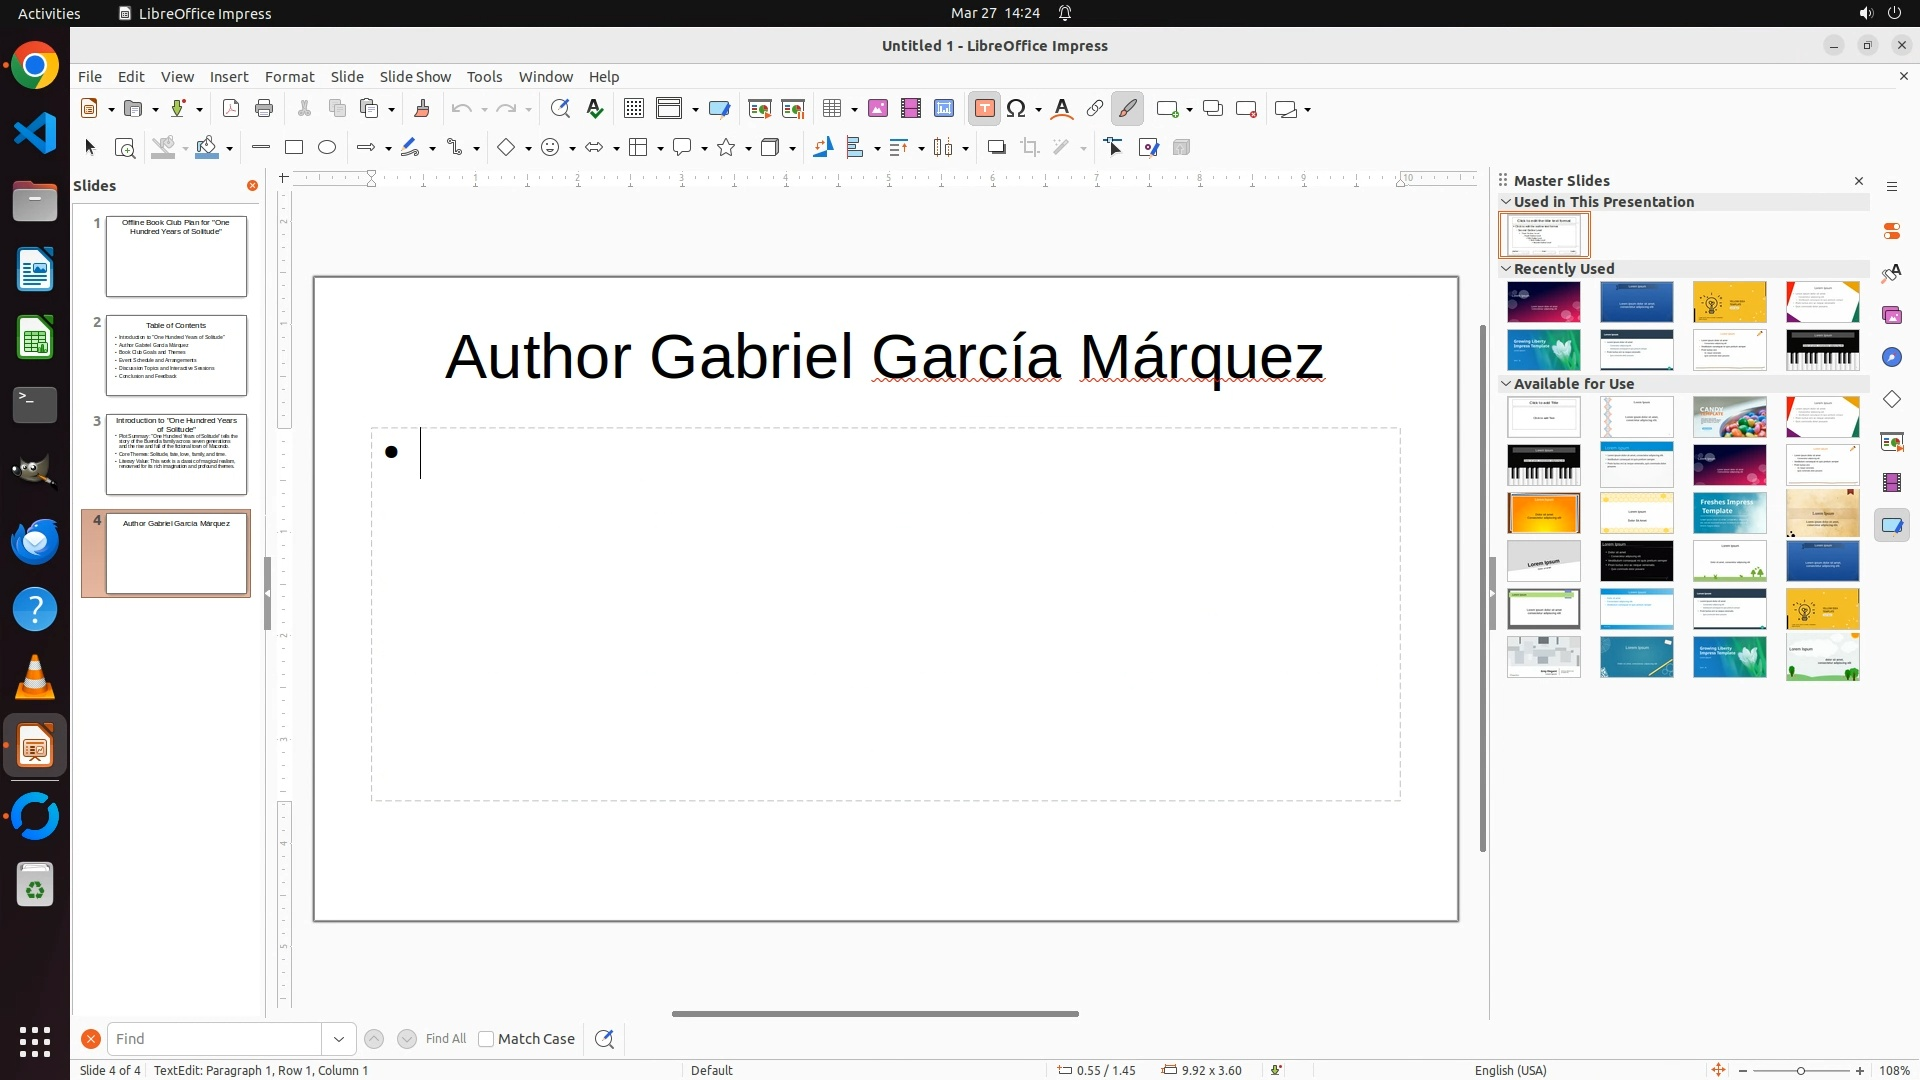Toggle the Display Grid icon
The width and height of the screenshot is (1920, 1080).
tap(634, 109)
